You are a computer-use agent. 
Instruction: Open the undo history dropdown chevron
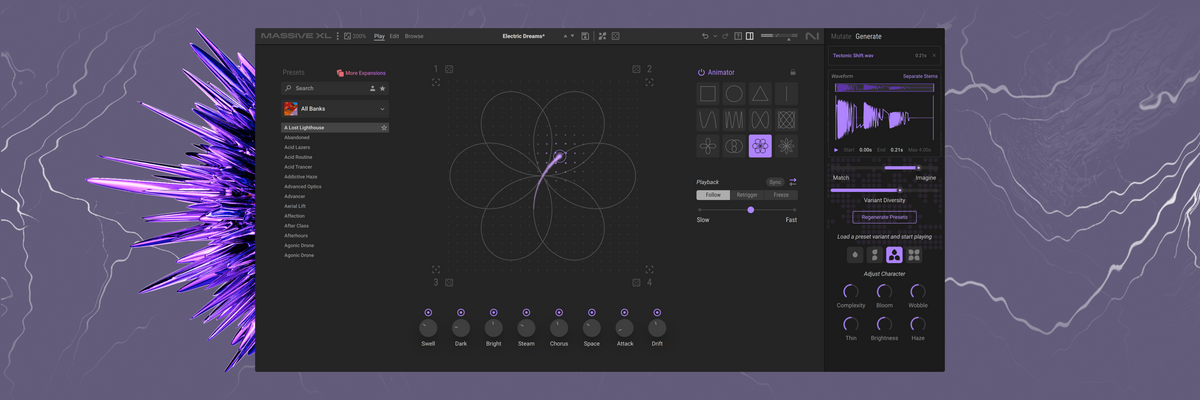click(714, 36)
